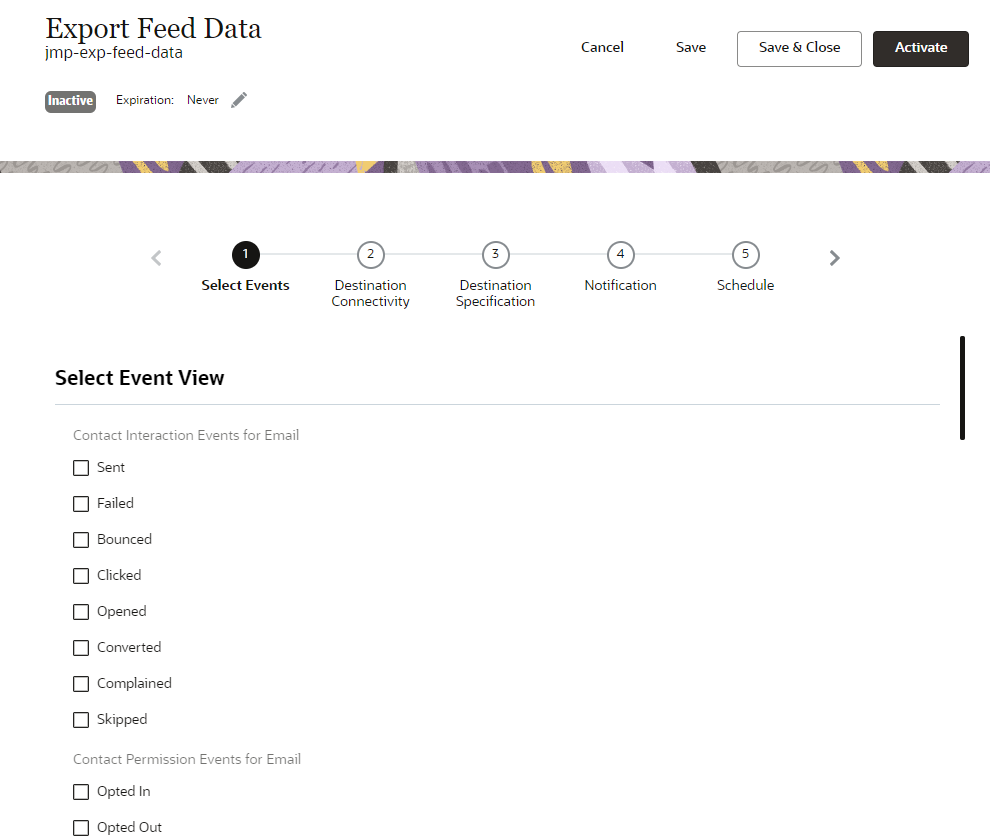
Task: Open step 4 Notification circle
Action: 620,255
